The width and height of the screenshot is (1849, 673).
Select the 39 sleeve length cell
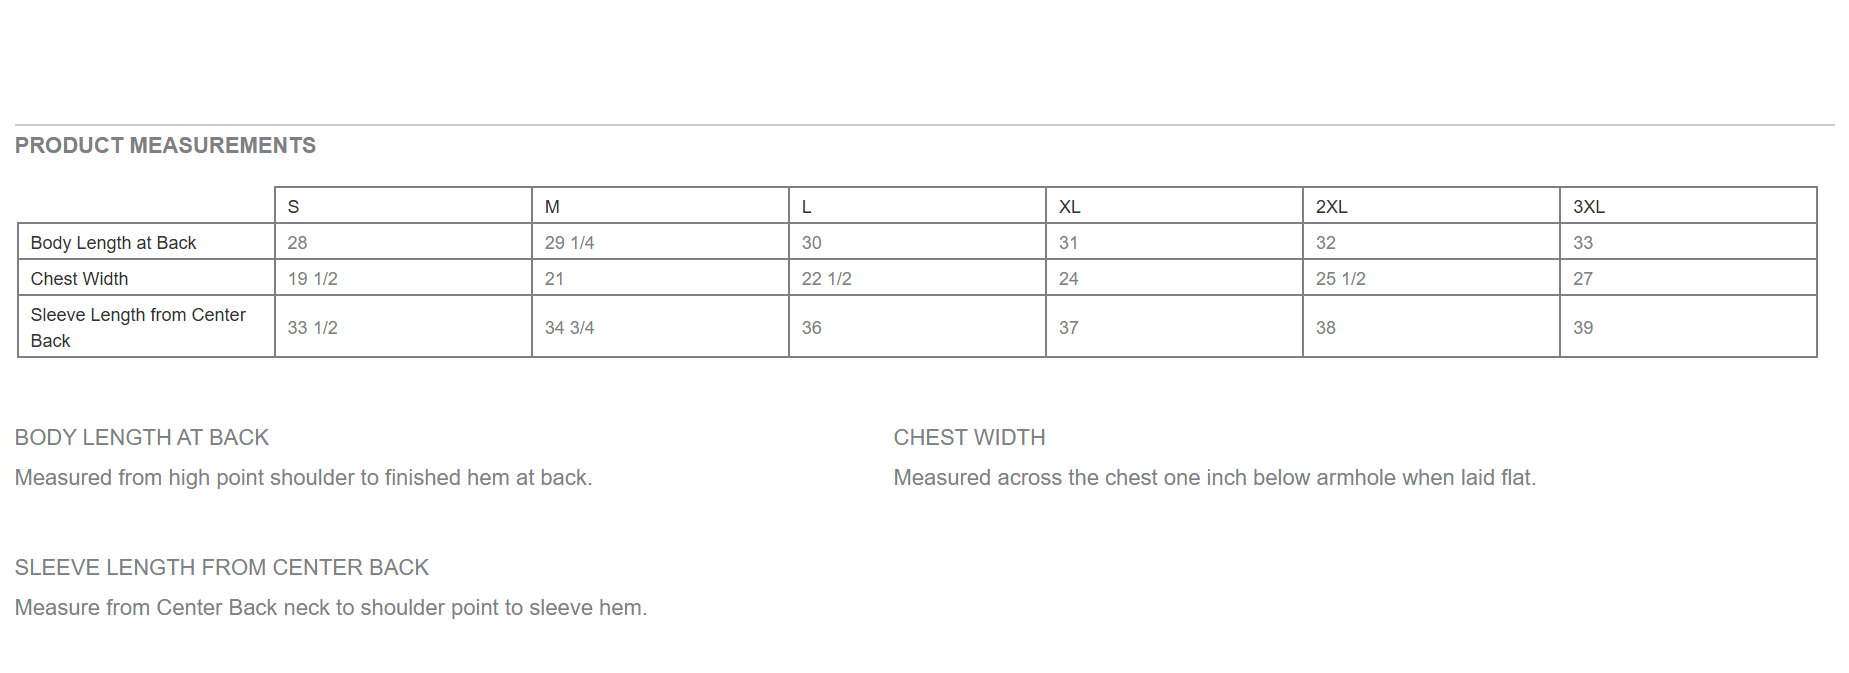coord(1583,328)
